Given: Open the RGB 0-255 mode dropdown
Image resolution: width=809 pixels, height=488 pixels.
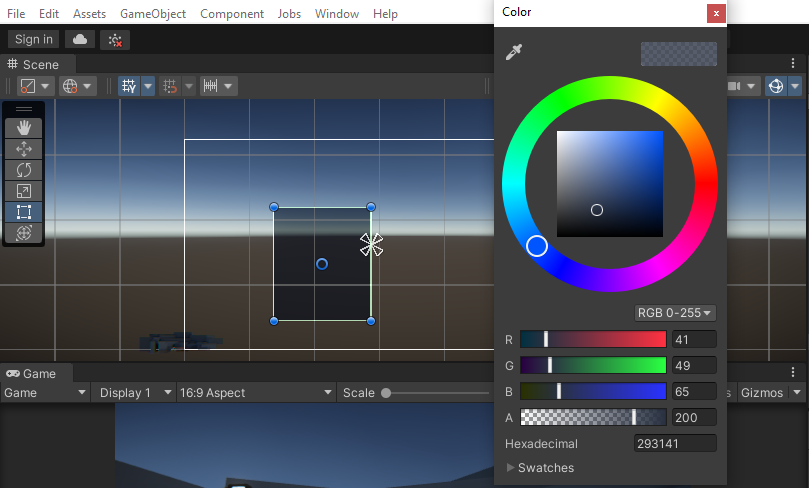Looking at the screenshot, I should [x=676, y=313].
